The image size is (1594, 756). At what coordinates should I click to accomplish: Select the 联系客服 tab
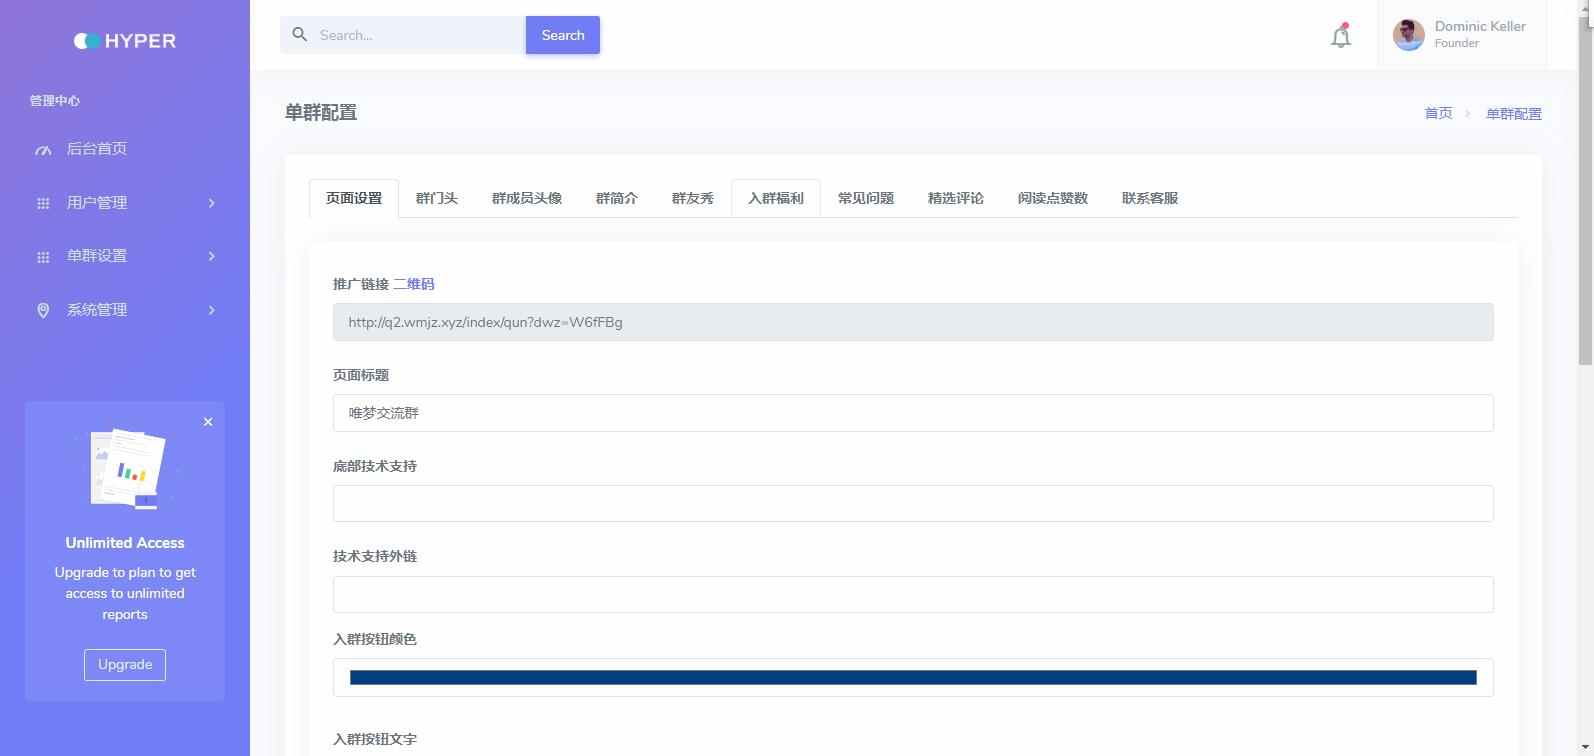point(1150,198)
